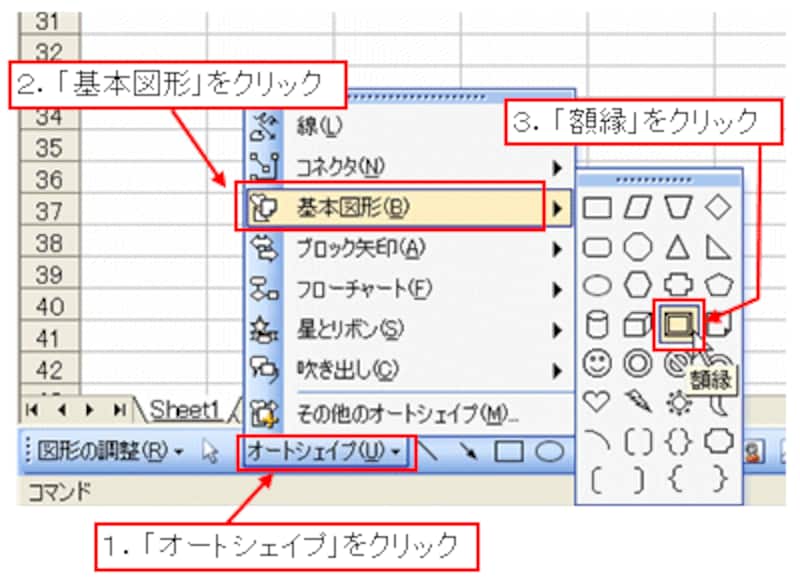Select the Right Brace shape
800x588 pixels.
pyautogui.click(x=719, y=480)
